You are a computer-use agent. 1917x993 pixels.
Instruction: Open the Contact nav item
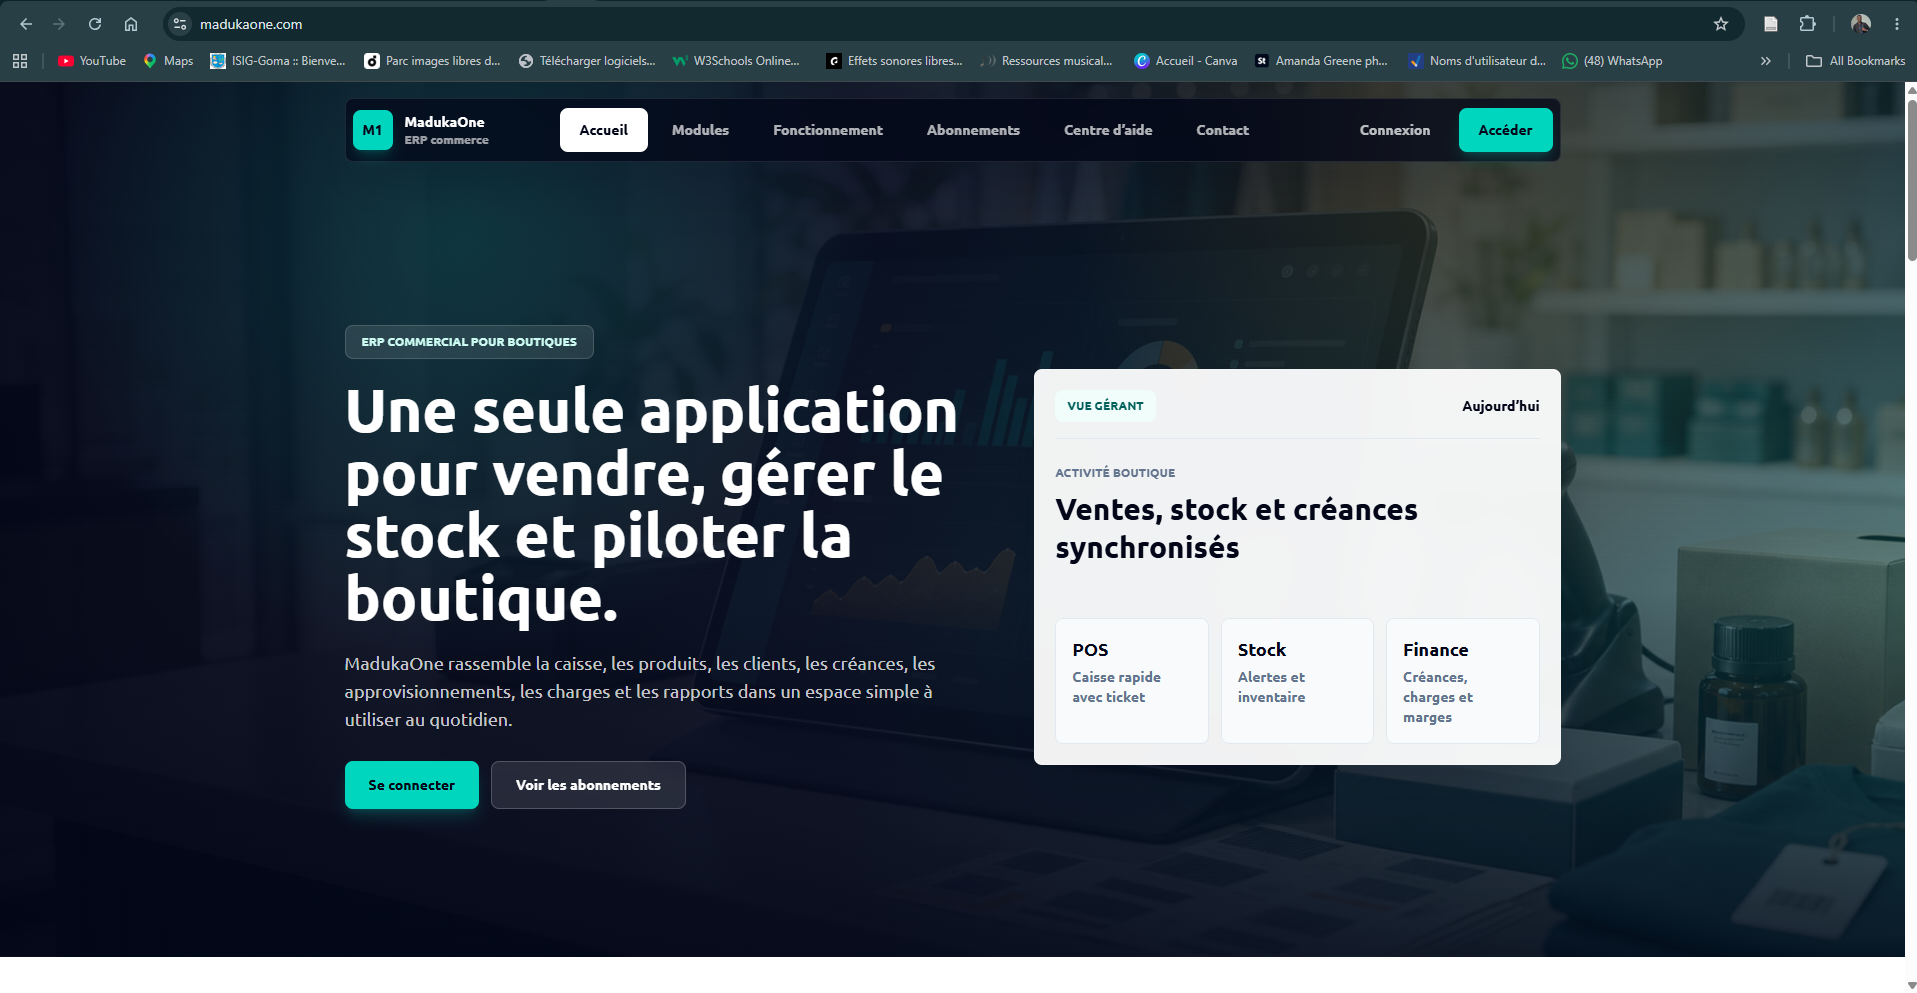[x=1222, y=130]
